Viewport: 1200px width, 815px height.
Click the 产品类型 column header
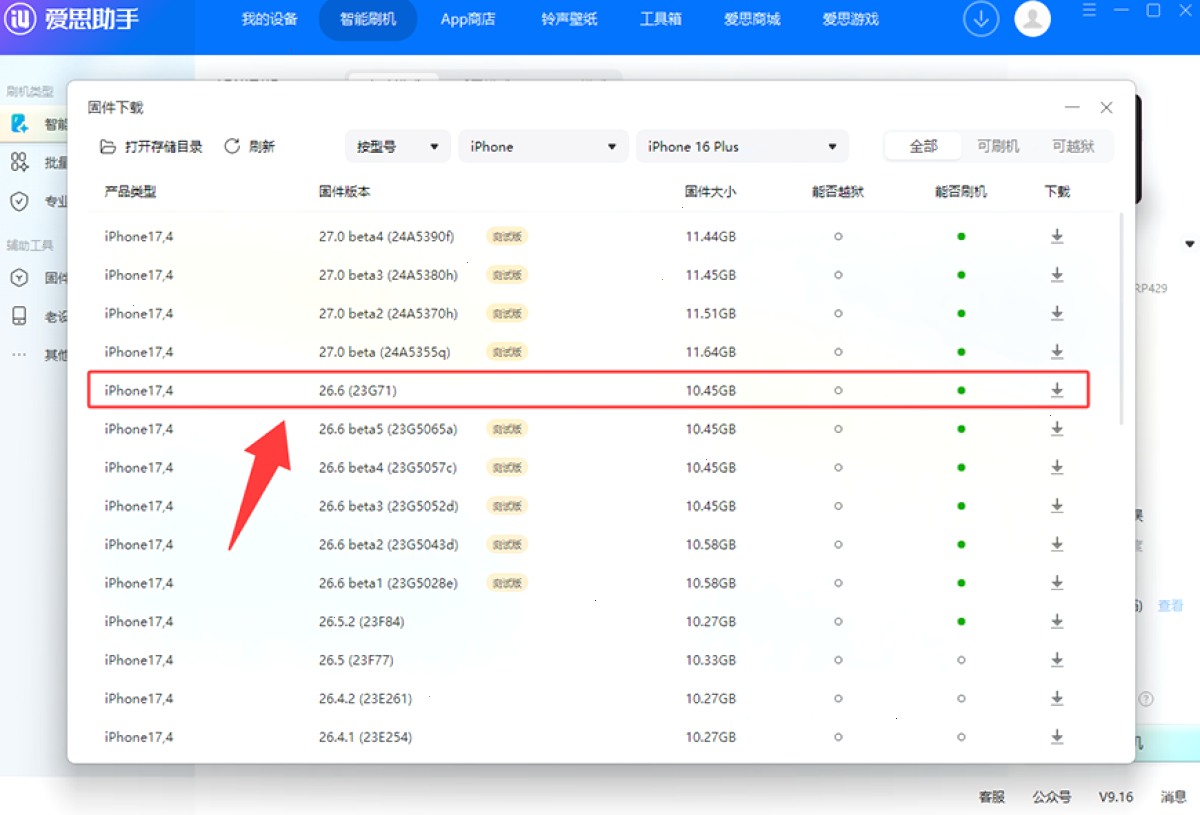pyautogui.click(x=131, y=191)
